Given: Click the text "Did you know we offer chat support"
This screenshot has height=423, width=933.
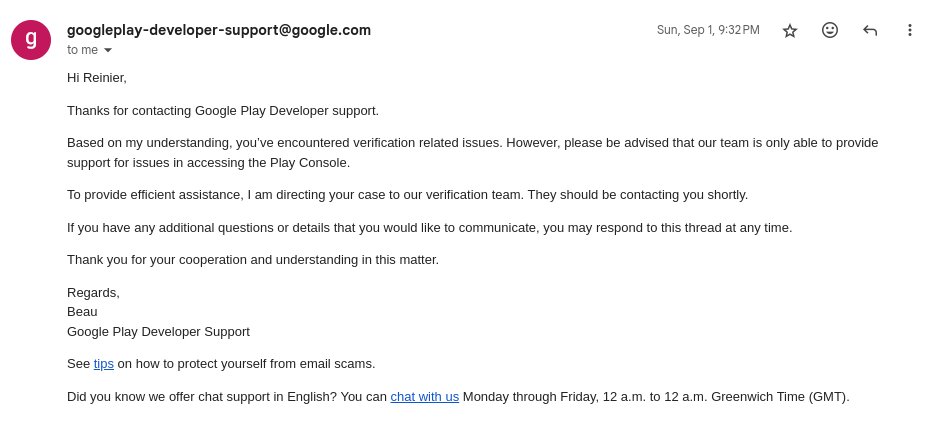Looking at the screenshot, I should click(x=458, y=397).
